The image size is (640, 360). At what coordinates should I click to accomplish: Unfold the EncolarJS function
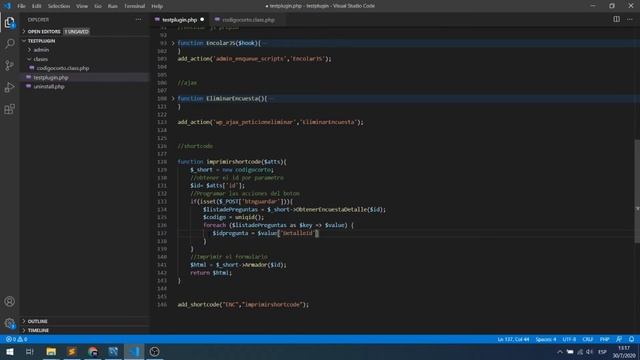pos(173,43)
